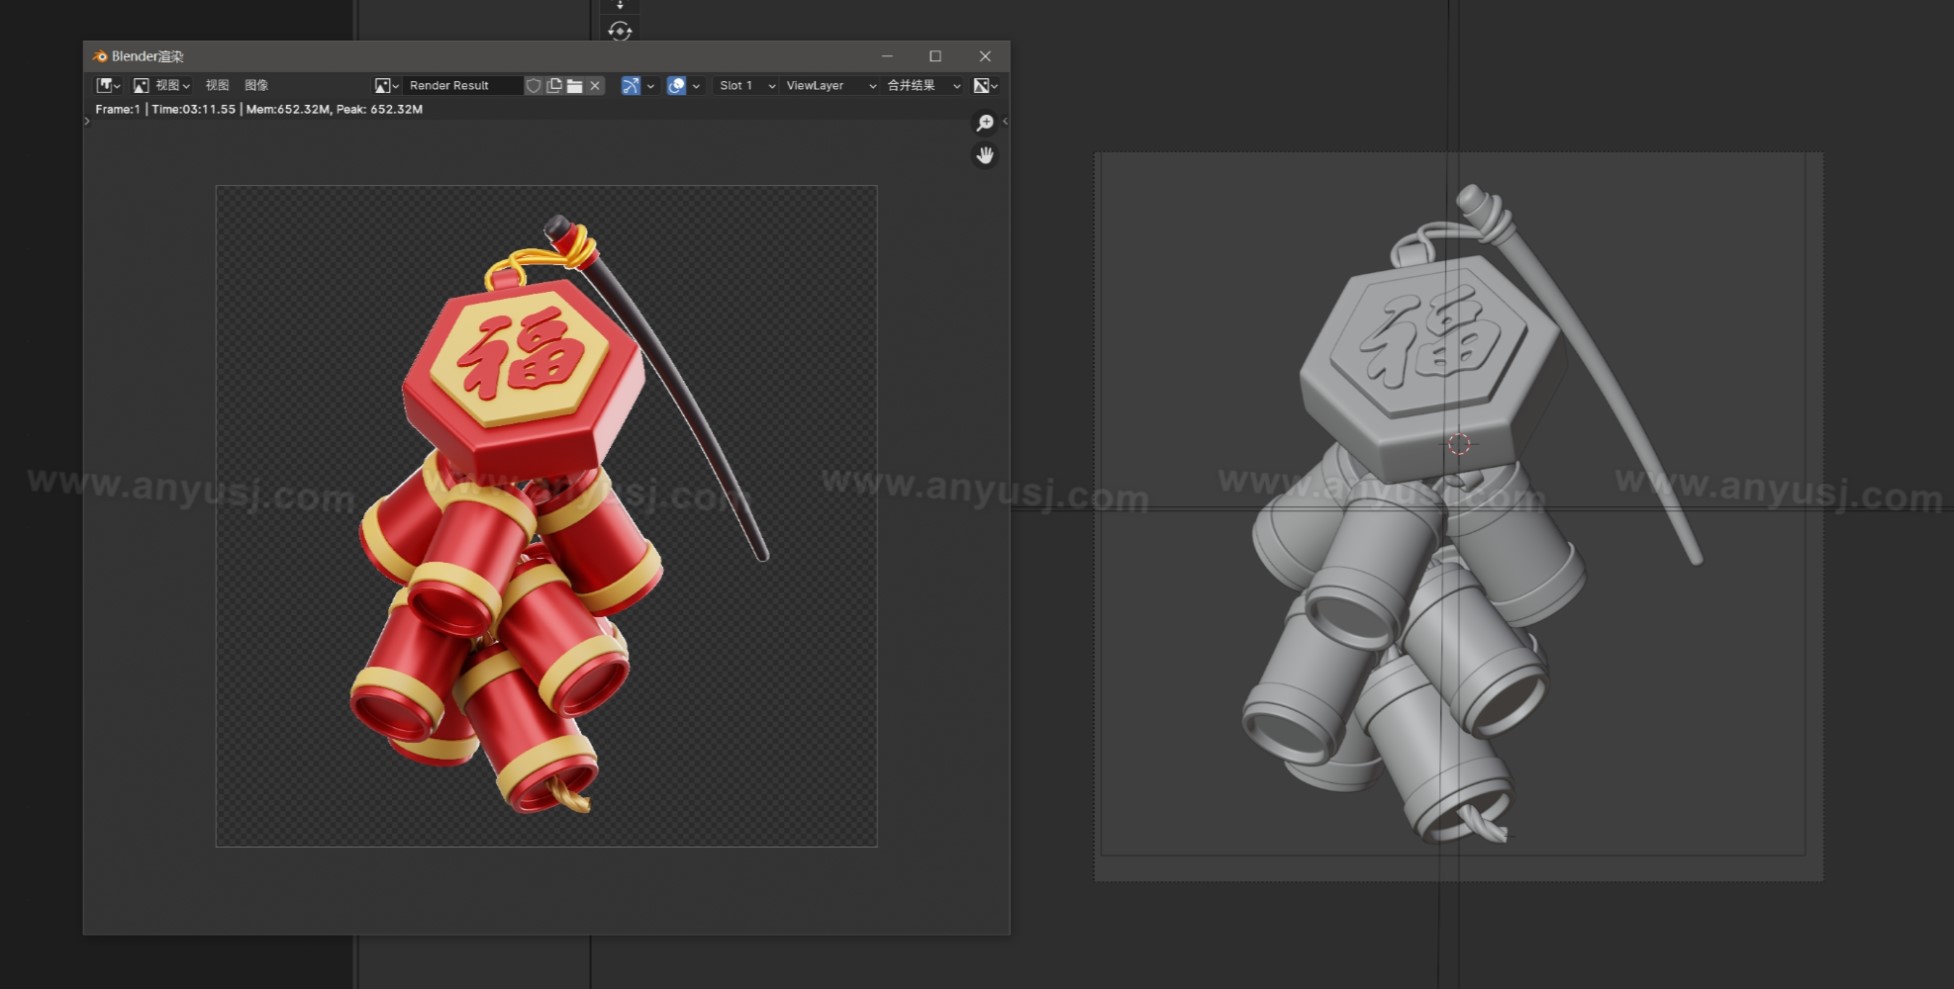Expand overlay options dropdown arrow
This screenshot has height=989, width=1954.
tap(696, 86)
